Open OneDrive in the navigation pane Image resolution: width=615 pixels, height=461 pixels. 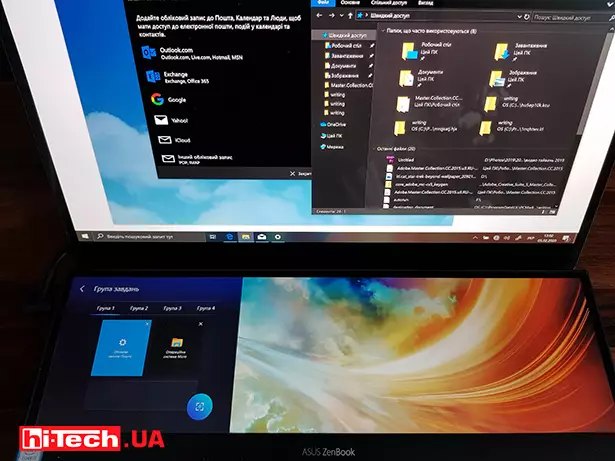click(336, 123)
